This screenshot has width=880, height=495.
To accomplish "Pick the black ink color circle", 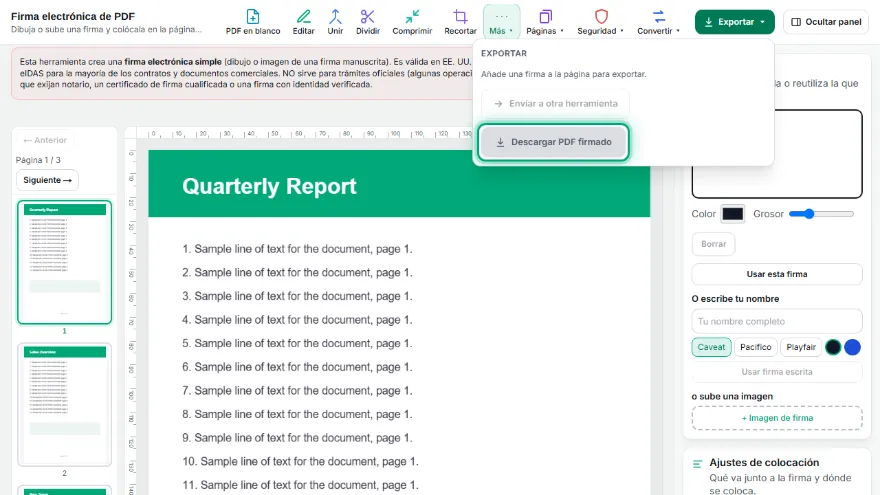I will tap(833, 347).
